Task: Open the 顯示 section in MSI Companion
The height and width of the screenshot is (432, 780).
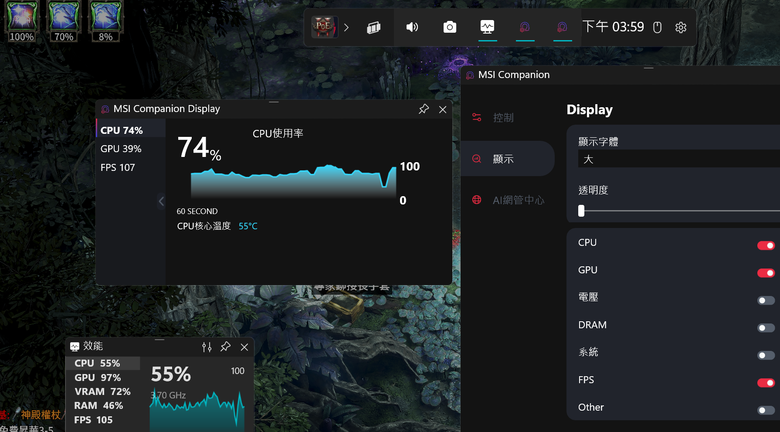Action: coord(507,159)
